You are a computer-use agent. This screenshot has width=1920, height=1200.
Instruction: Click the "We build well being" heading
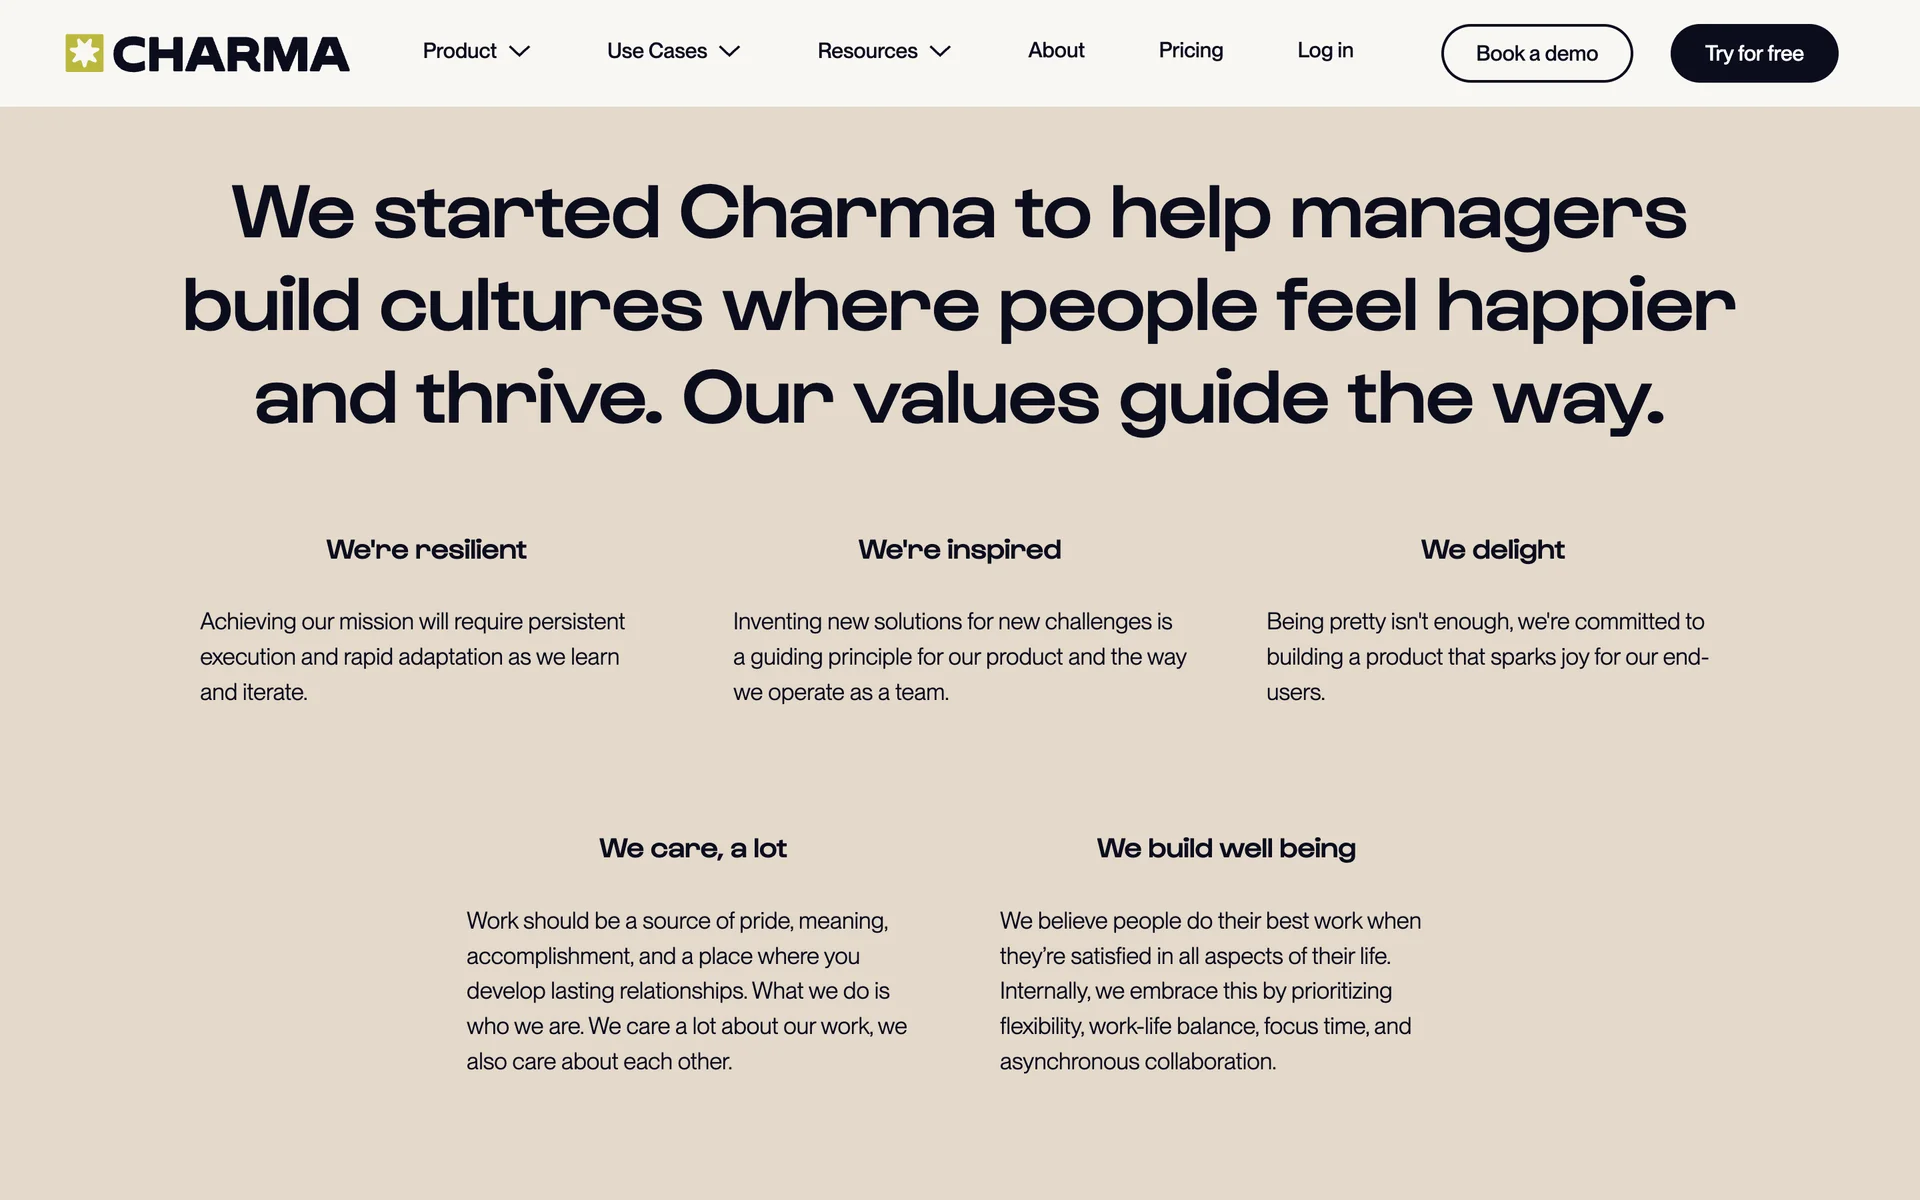click(1226, 848)
